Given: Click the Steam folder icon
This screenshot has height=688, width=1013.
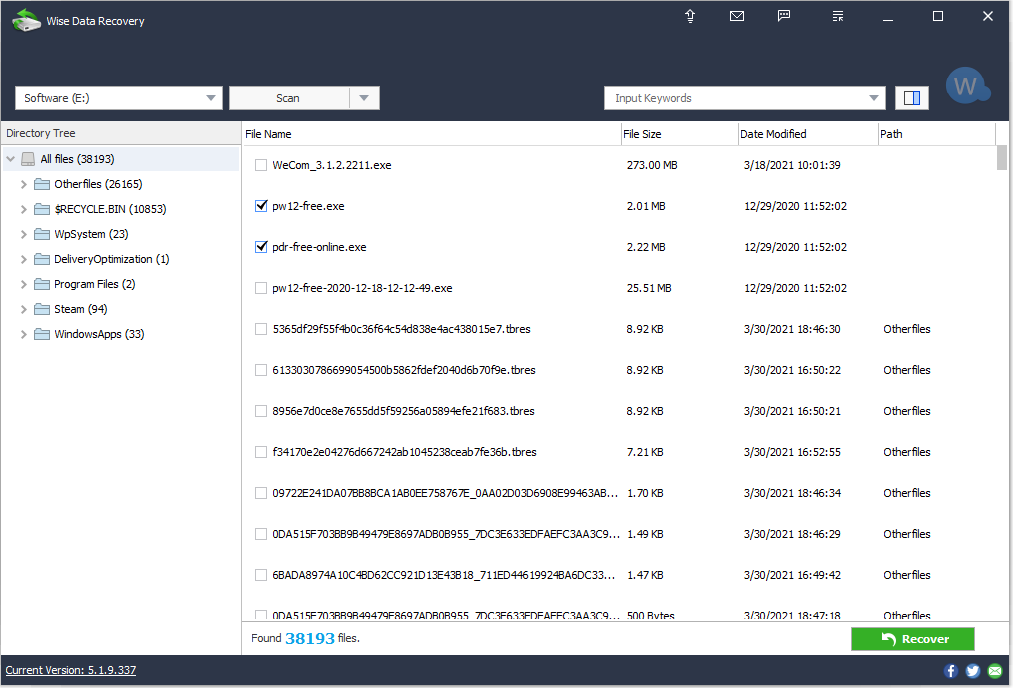Looking at the screenshot, I should (x=42, y=309).
